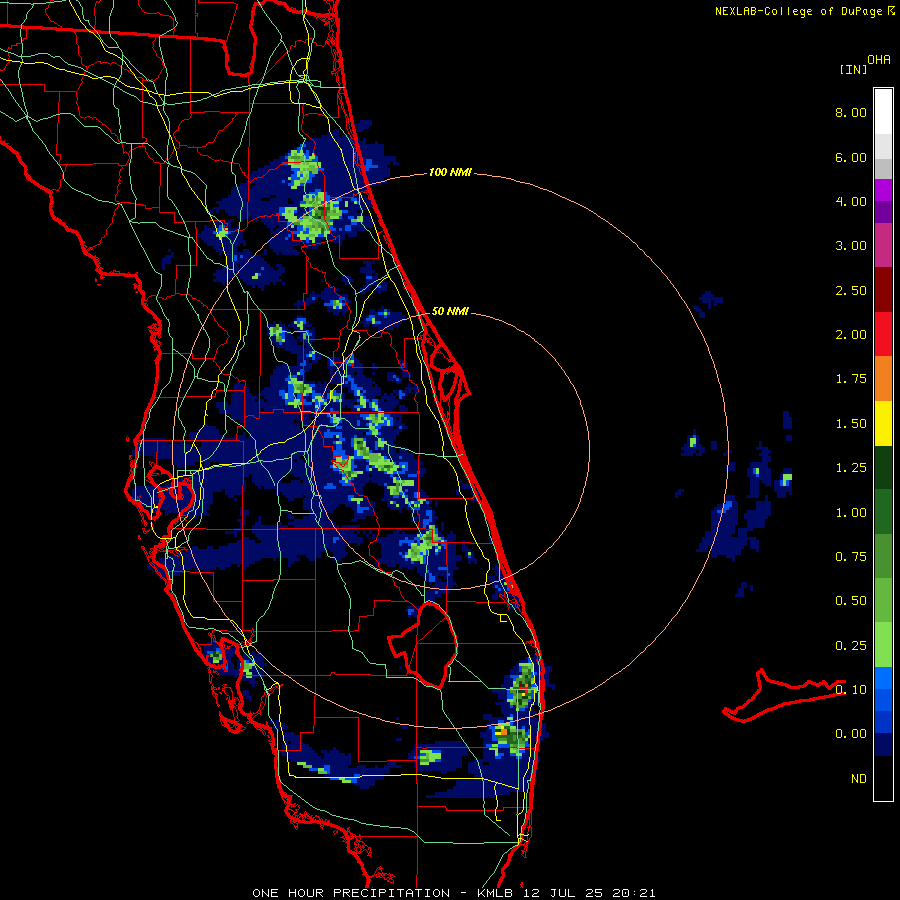Click the 4.00 legend value
Image resolution: width=900 pixels, height=900 pixels.
(851, 201)
